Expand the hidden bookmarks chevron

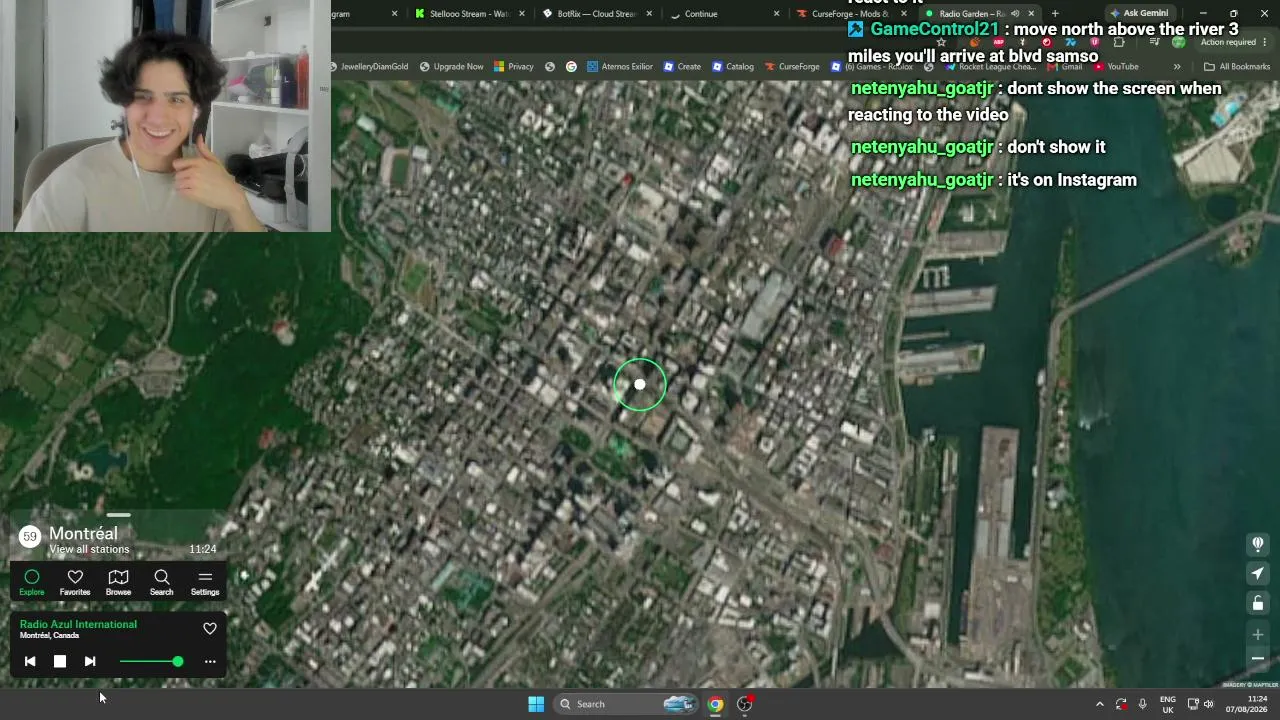coord(1177,67)
